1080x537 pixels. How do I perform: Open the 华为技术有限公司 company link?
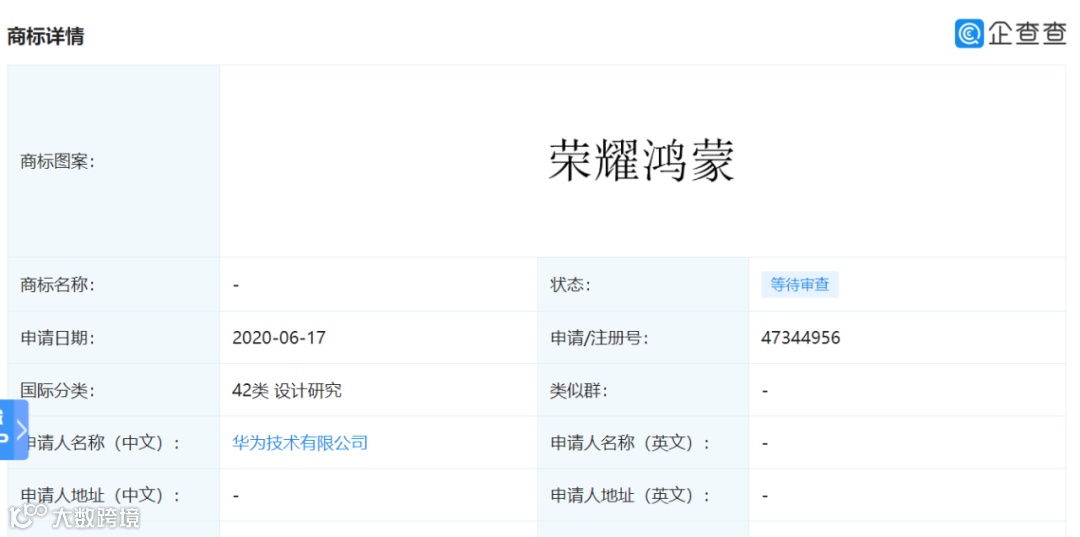coord(300,443)
